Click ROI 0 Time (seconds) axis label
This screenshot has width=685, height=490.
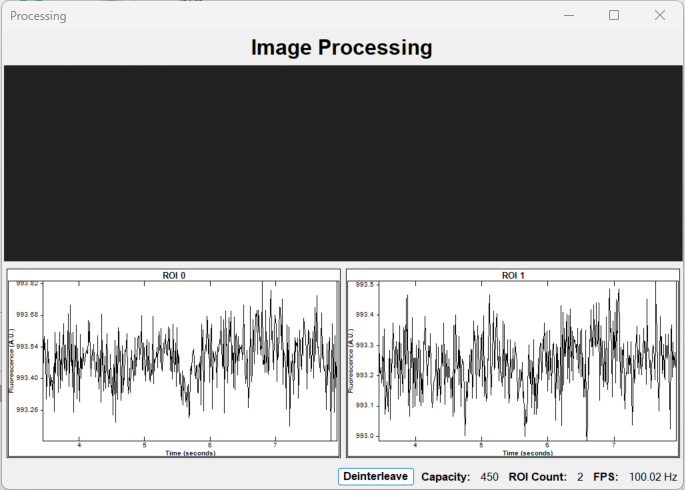point(190,453)
